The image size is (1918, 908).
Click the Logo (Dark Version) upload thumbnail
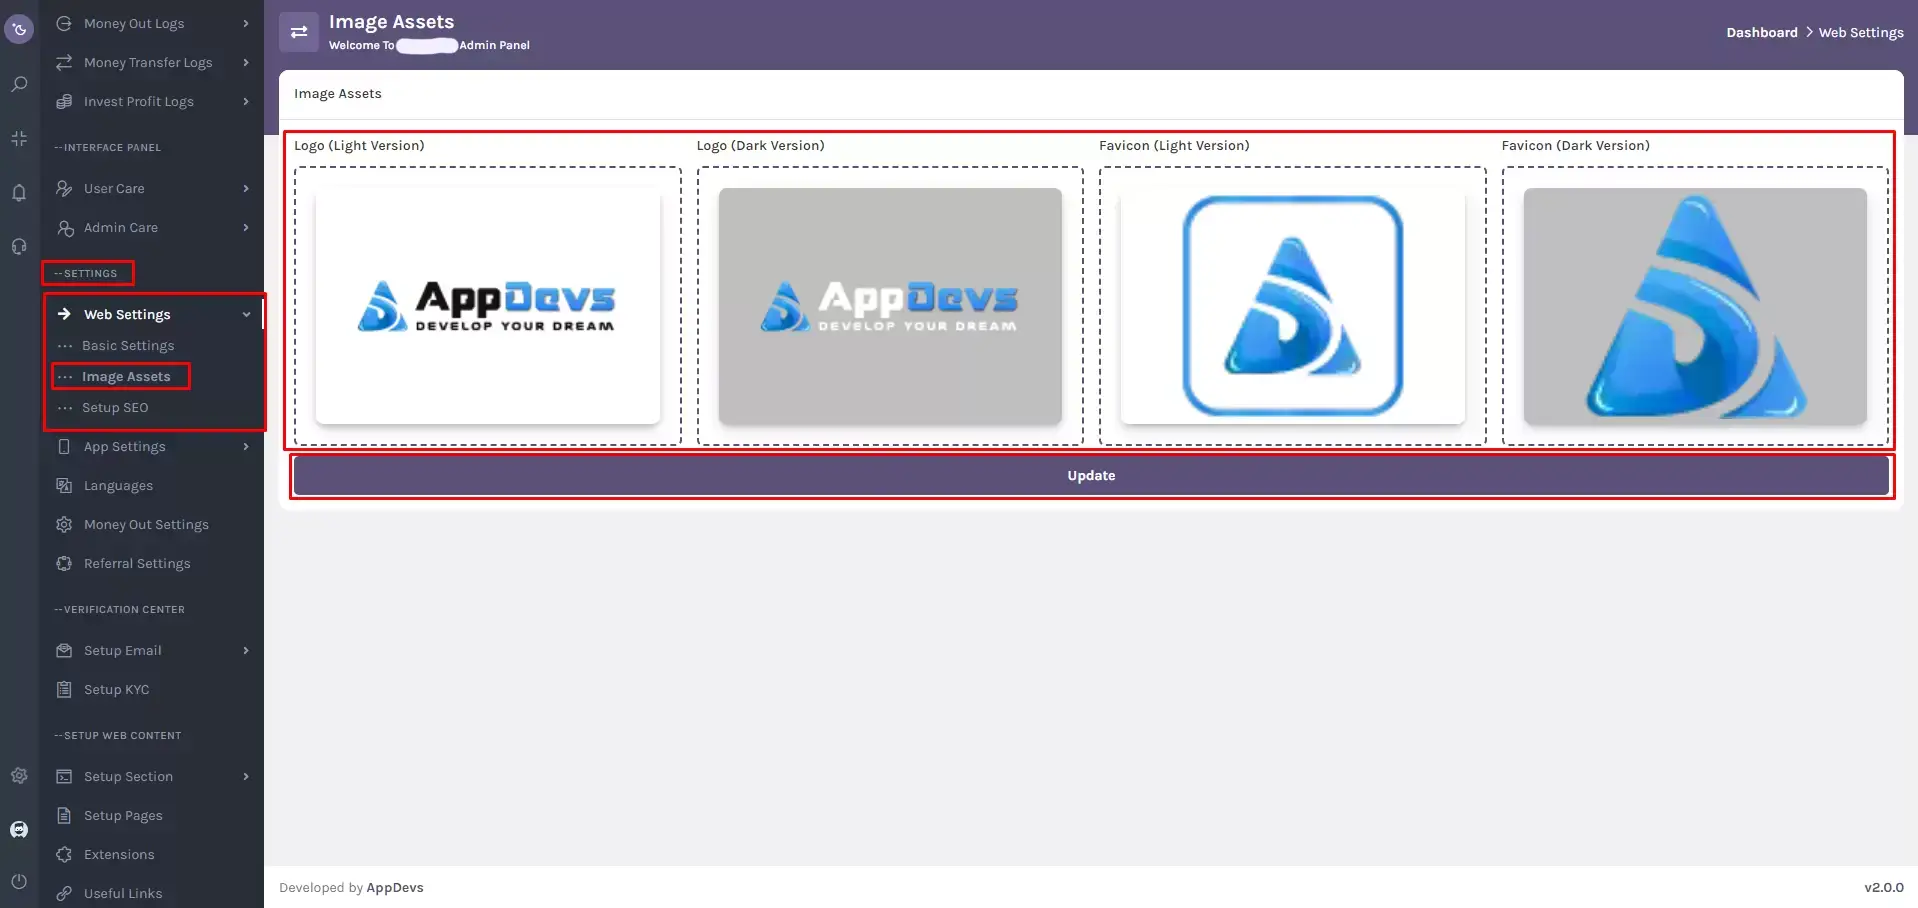890,306
